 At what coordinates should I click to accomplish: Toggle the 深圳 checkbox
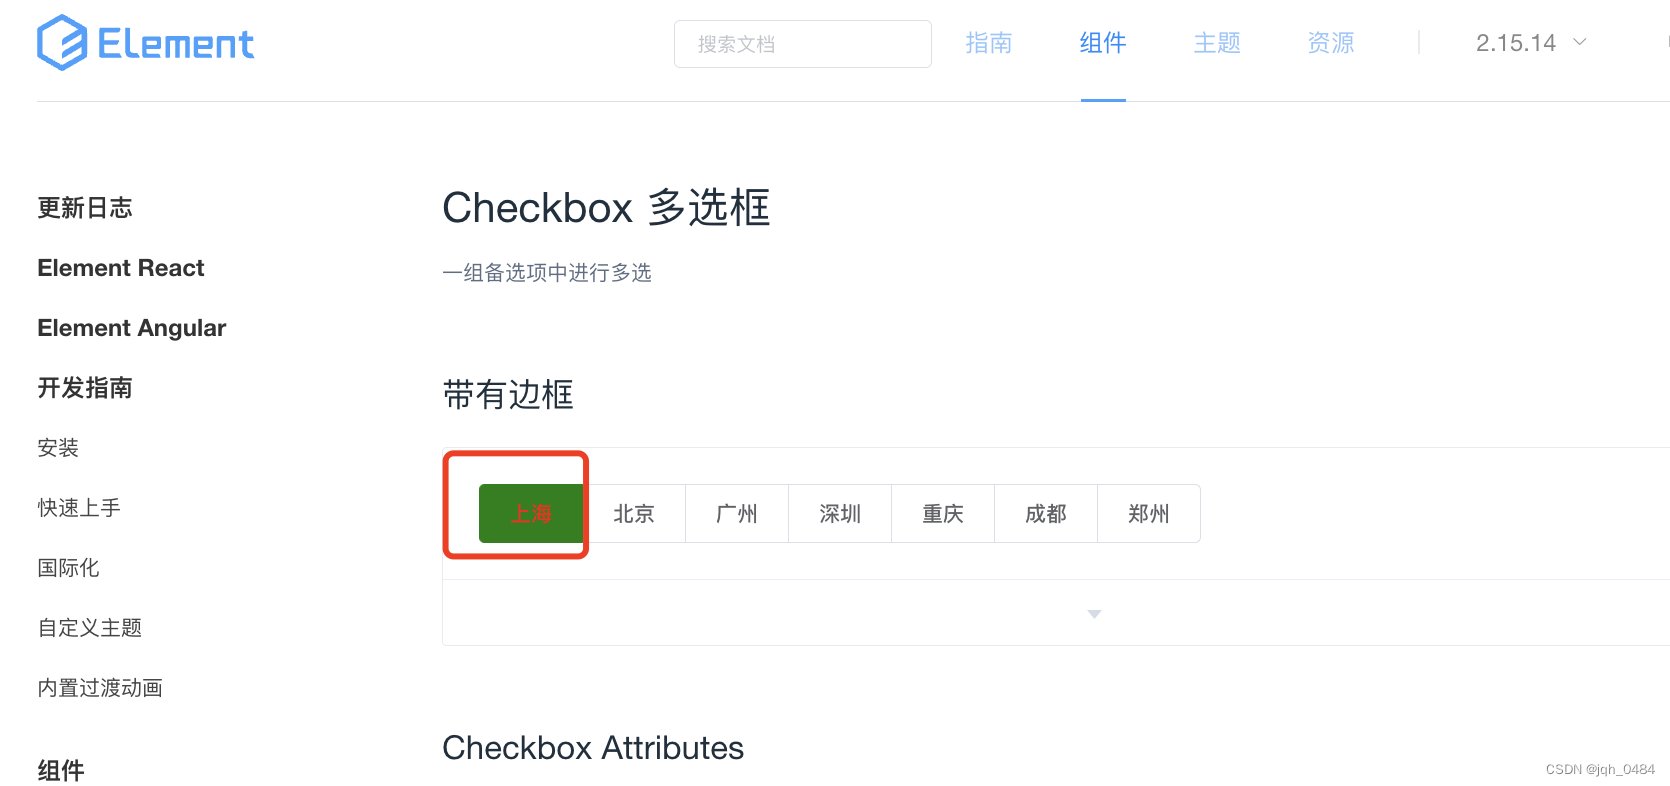pyautogui.click(x=839, y=513)
